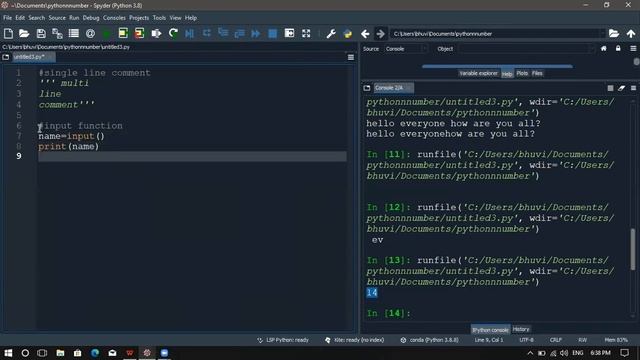Toggle fullscreen mode icon
Screen dimensions: 640x360
[306, 33]
